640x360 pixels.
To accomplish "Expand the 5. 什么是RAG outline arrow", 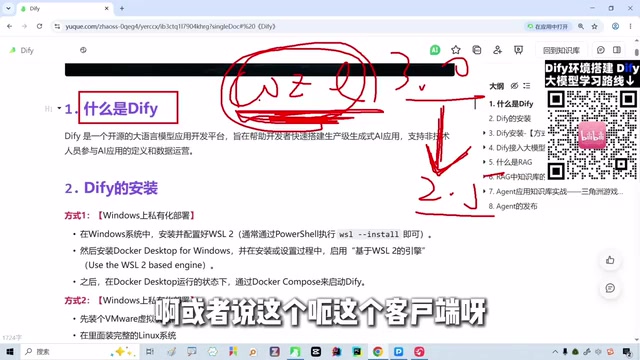I will click(x=484, y=162).
